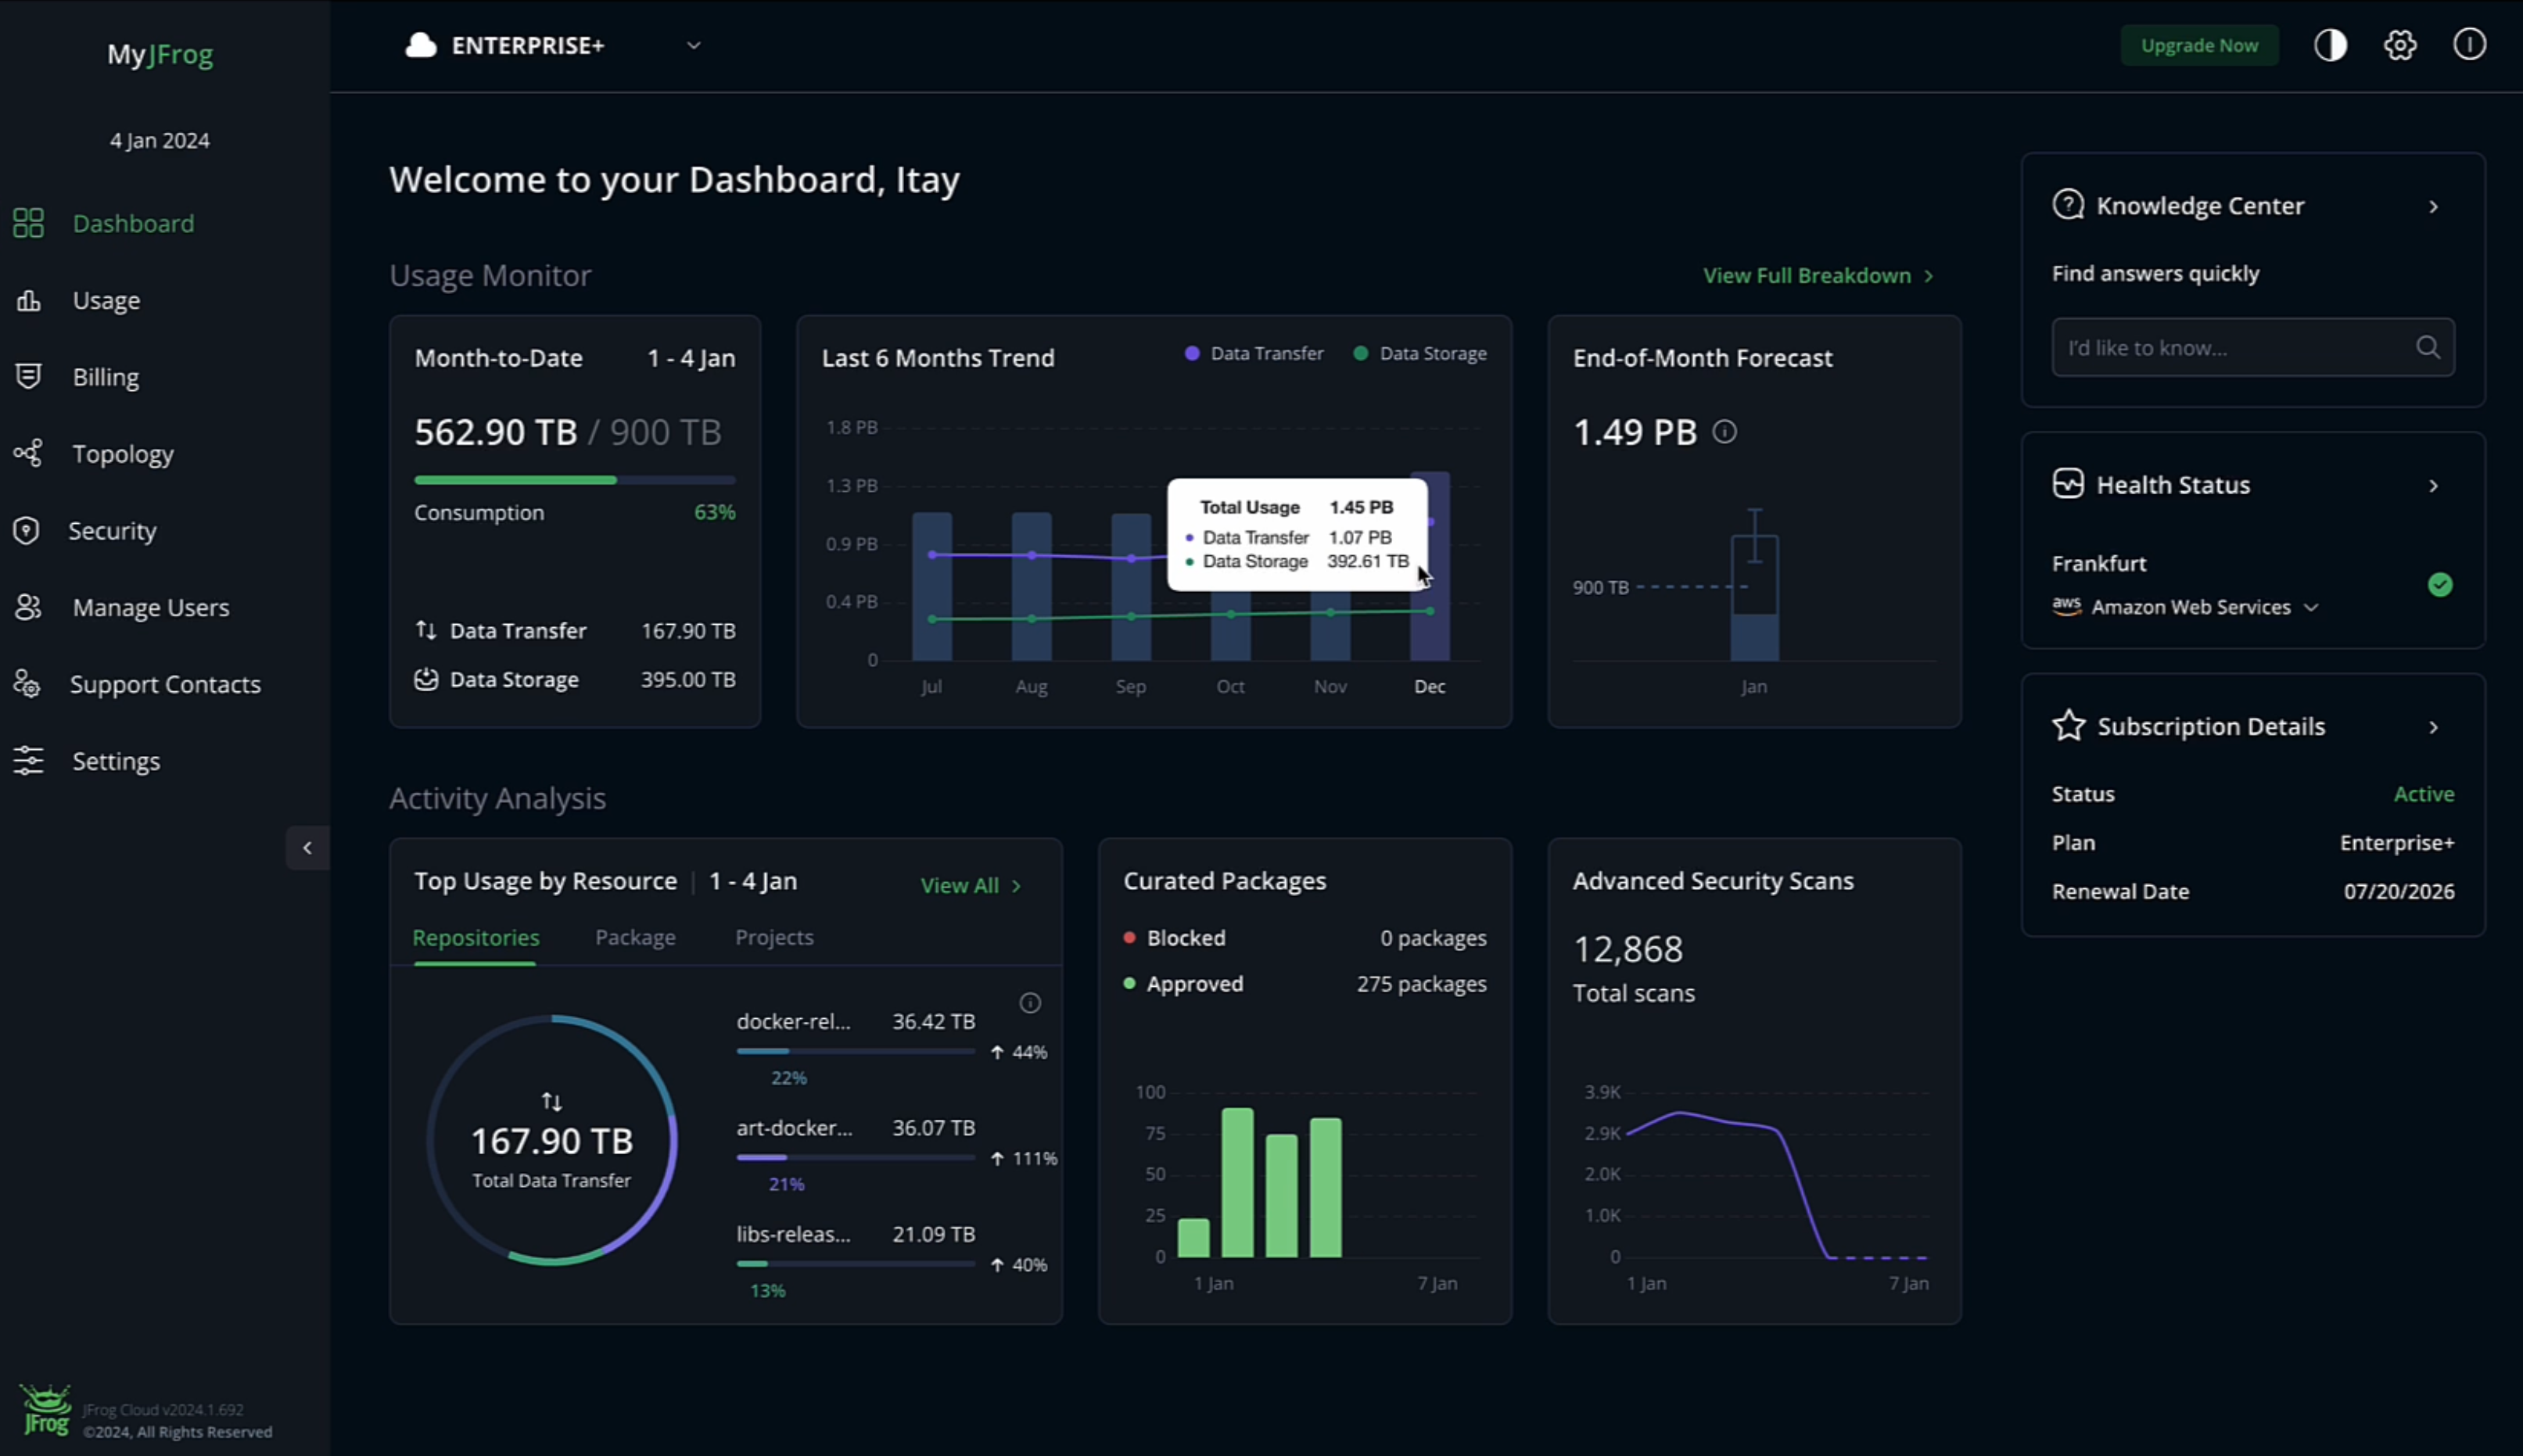
Task: Expand the Amazon Web Services dropdown
Action: [x=2311, y=608]
